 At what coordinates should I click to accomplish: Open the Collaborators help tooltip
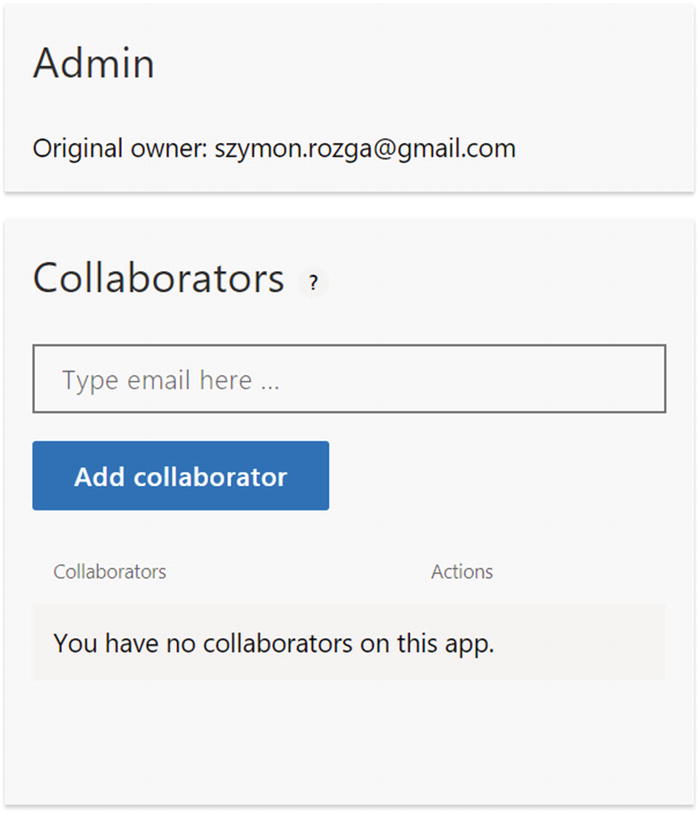pos(313,283)
